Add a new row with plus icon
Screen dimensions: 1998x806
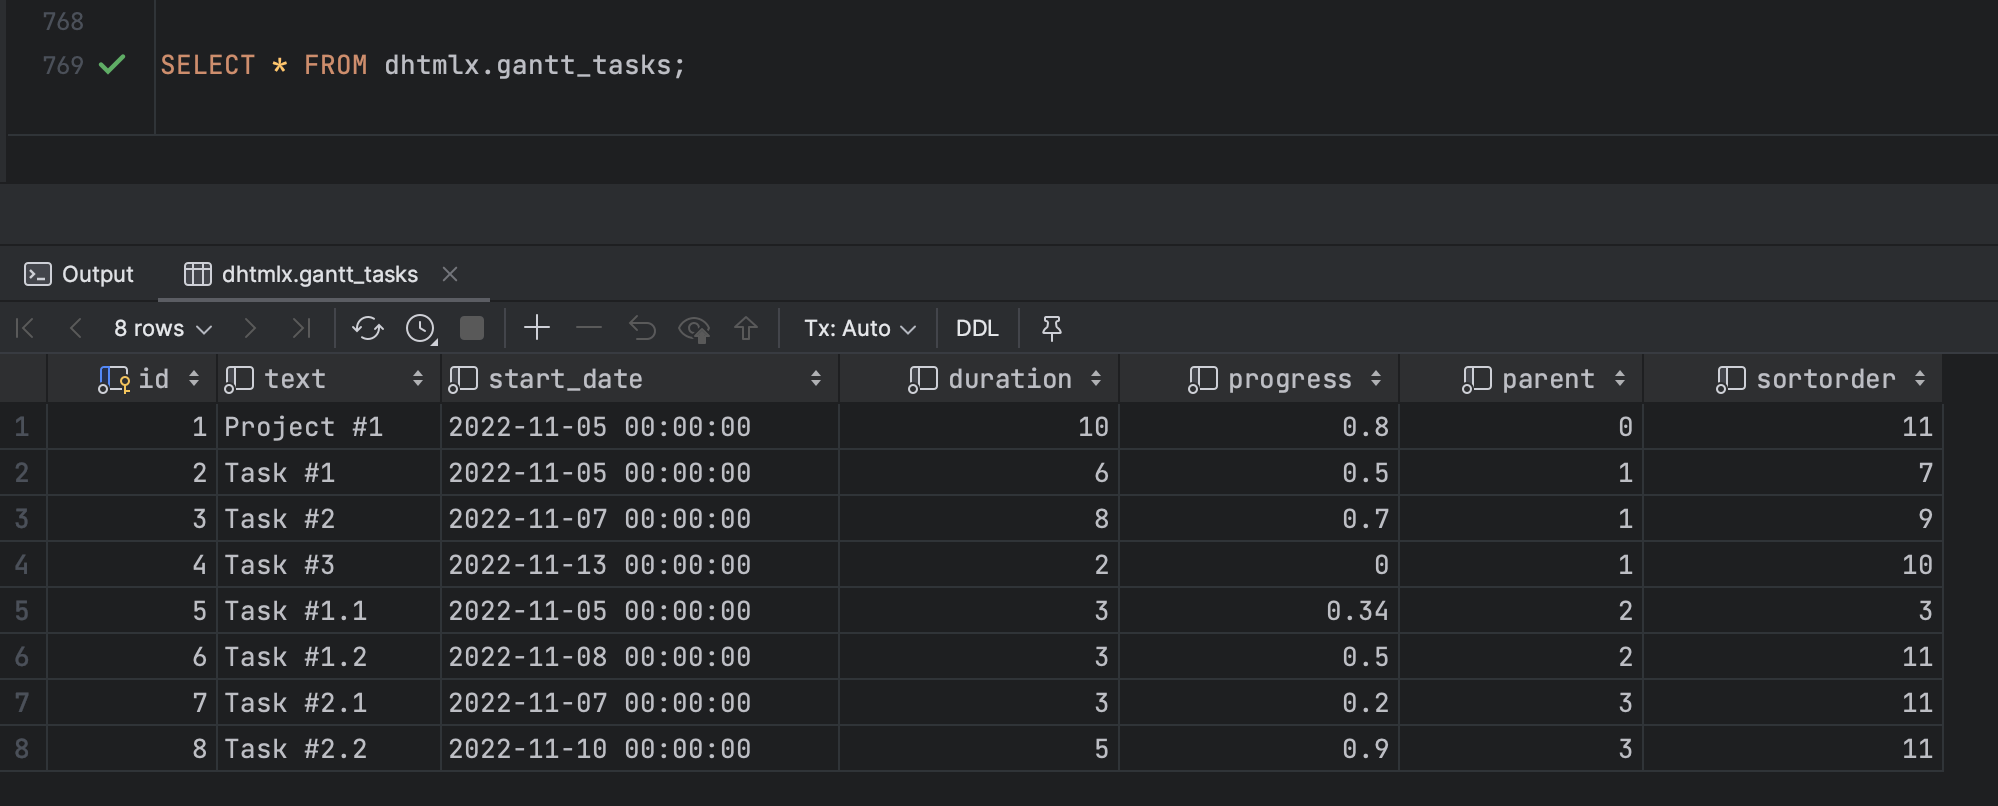coord(537,328)
